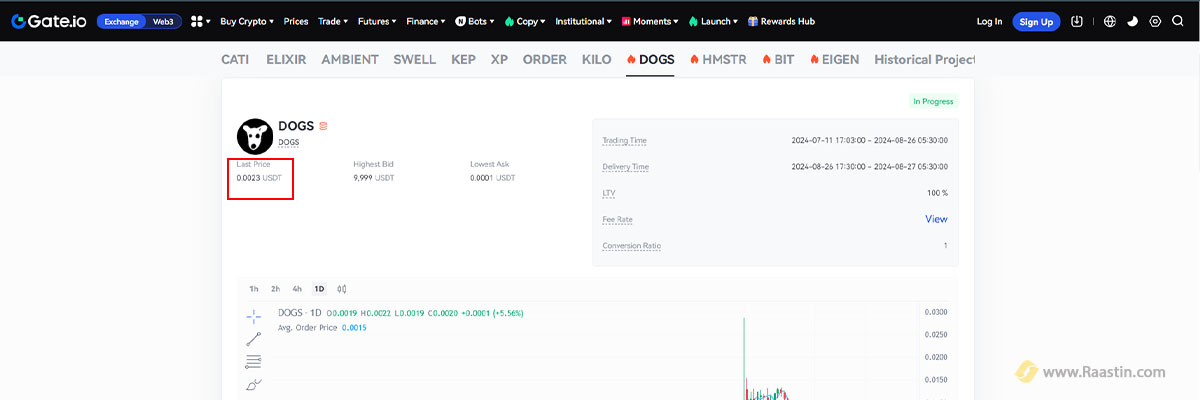Expand the Bots dropdown menu
The image size is (1200, 400).
click(476, 21)
